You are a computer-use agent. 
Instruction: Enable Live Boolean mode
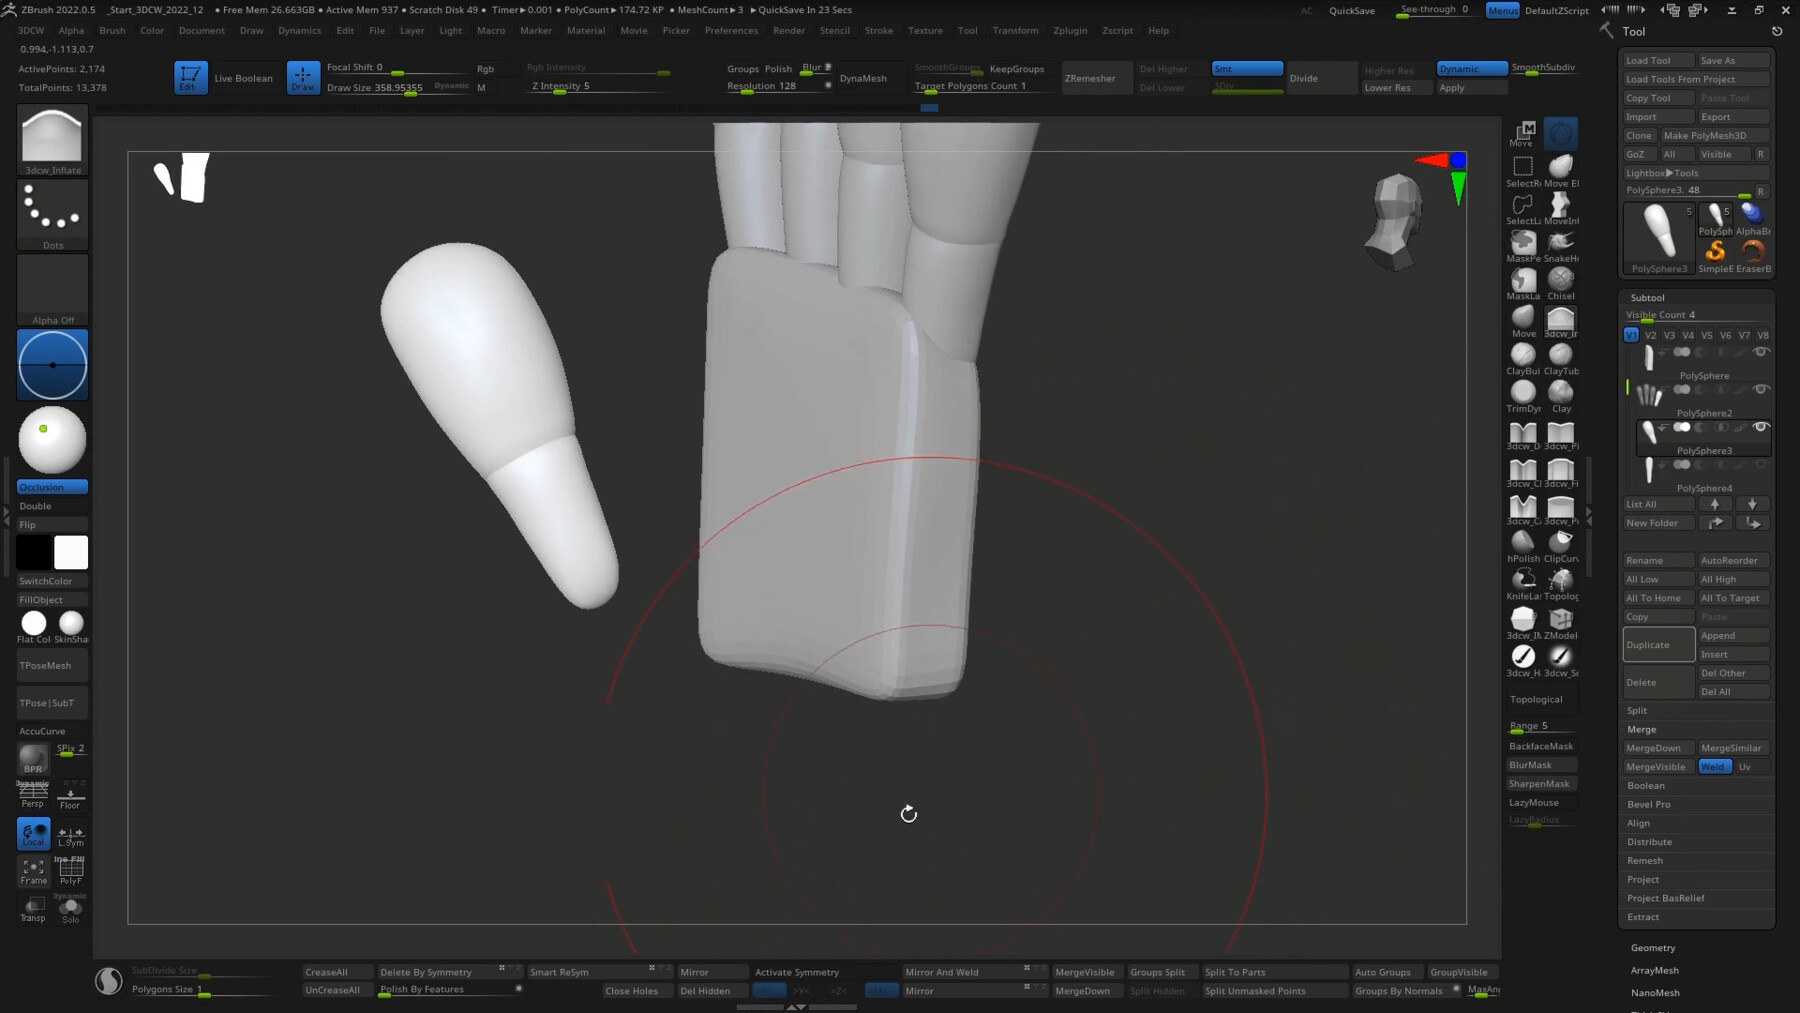click(x=244, y=77)
